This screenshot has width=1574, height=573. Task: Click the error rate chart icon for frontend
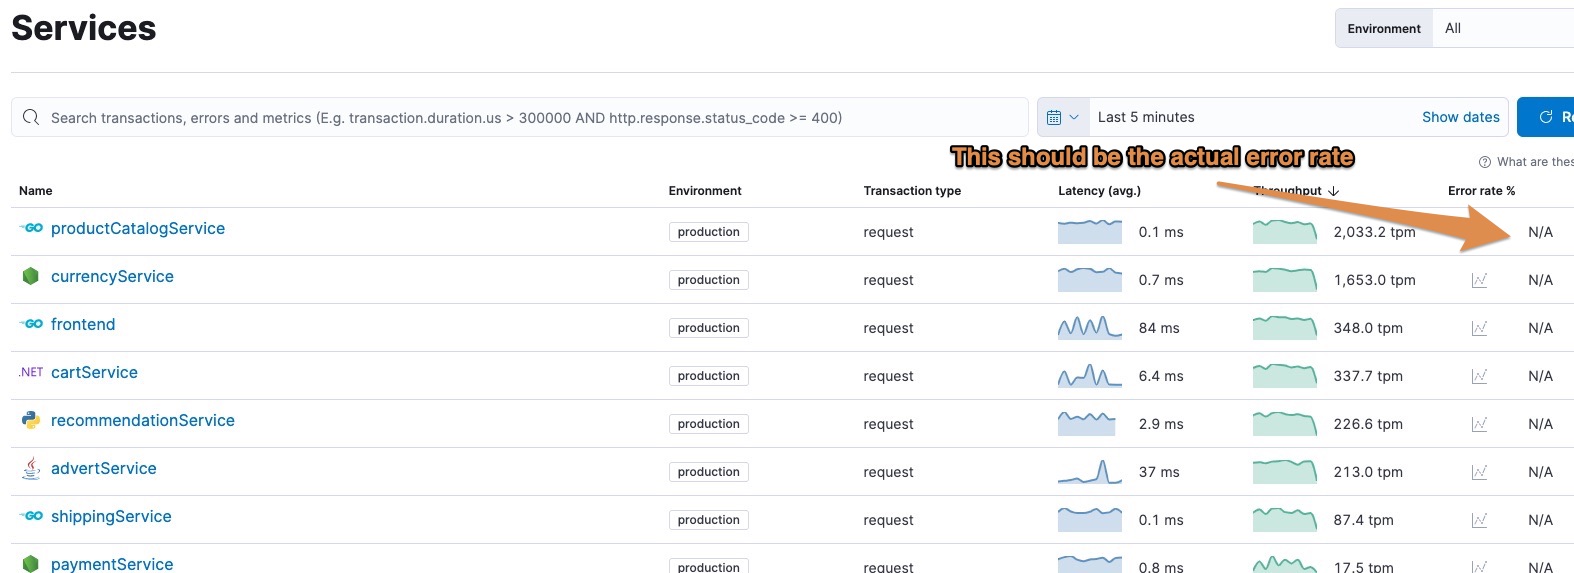(x=1479, y=328)
